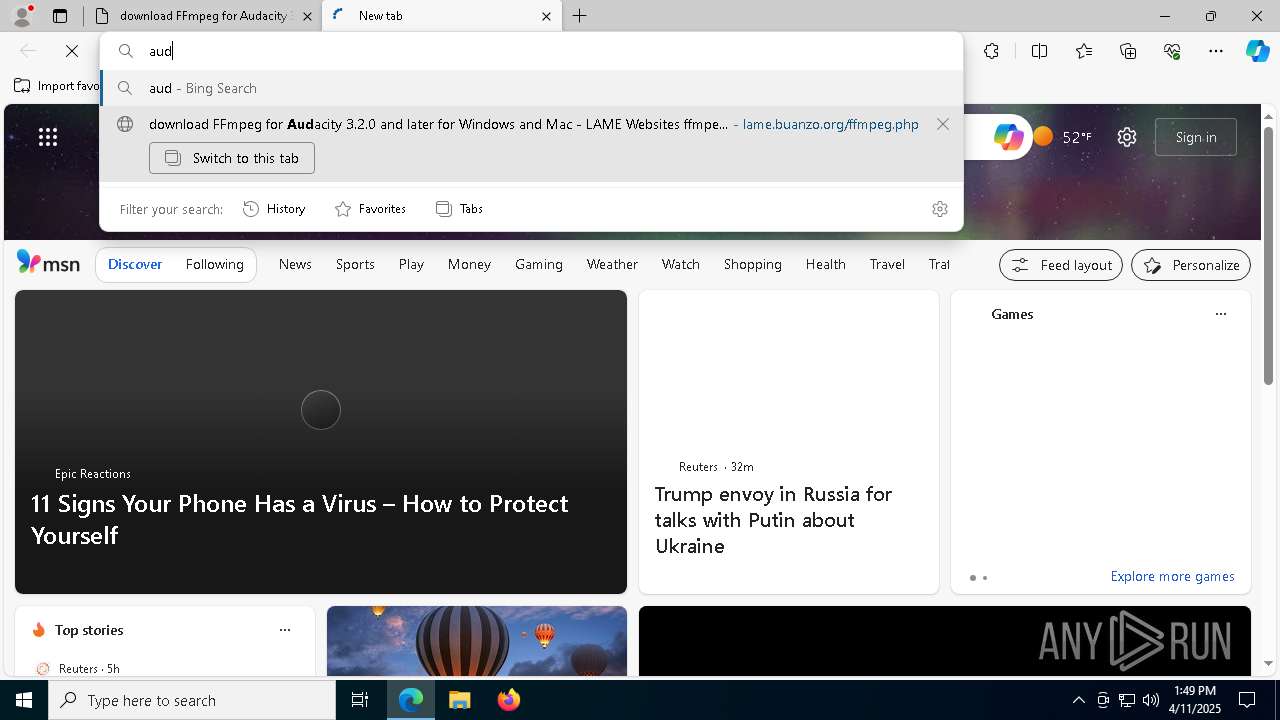Open the volume tray icon
This screenshot has width=1280, height=720.
tap(1151, 700)
